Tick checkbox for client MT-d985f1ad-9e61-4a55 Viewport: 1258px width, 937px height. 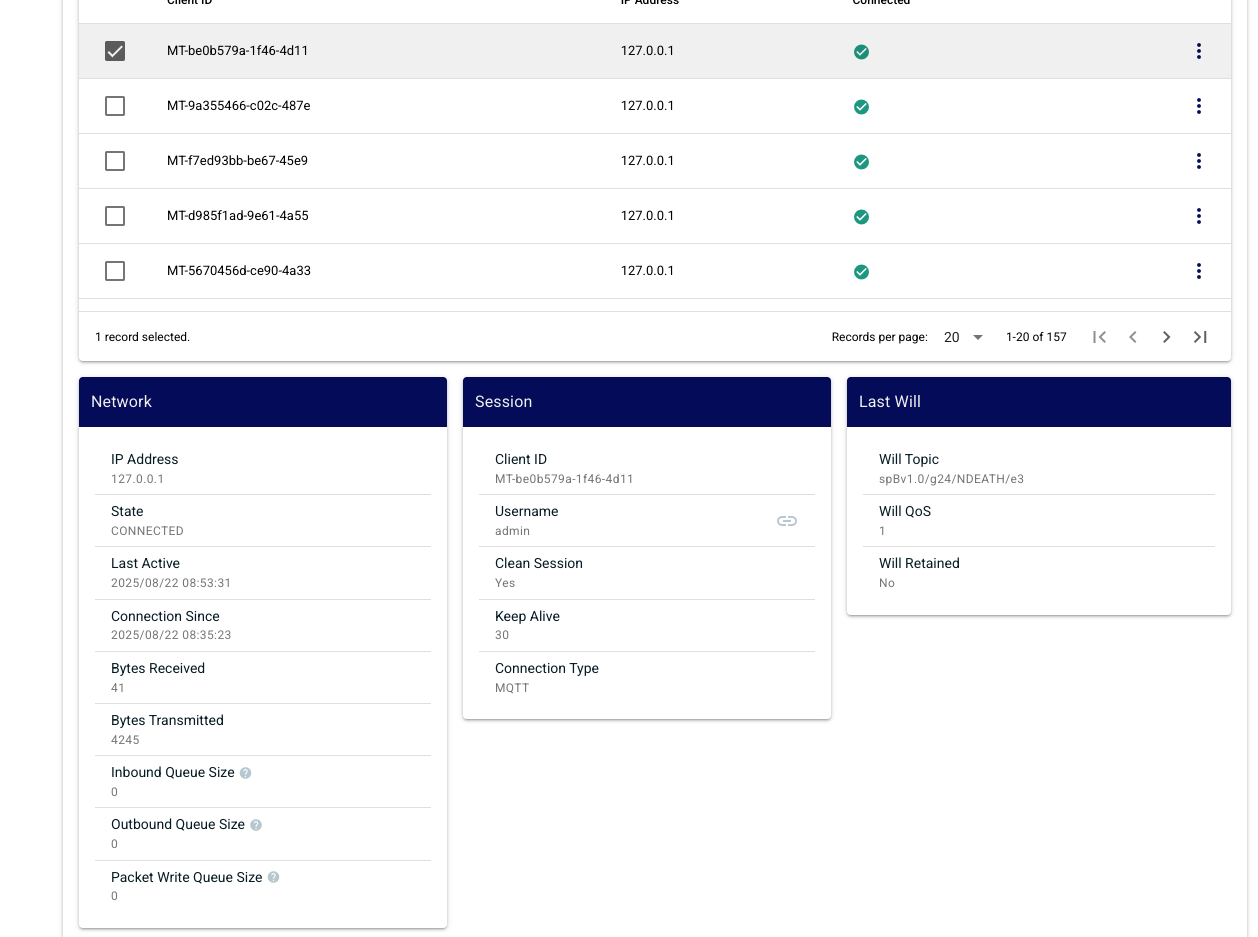coord(115,216)
